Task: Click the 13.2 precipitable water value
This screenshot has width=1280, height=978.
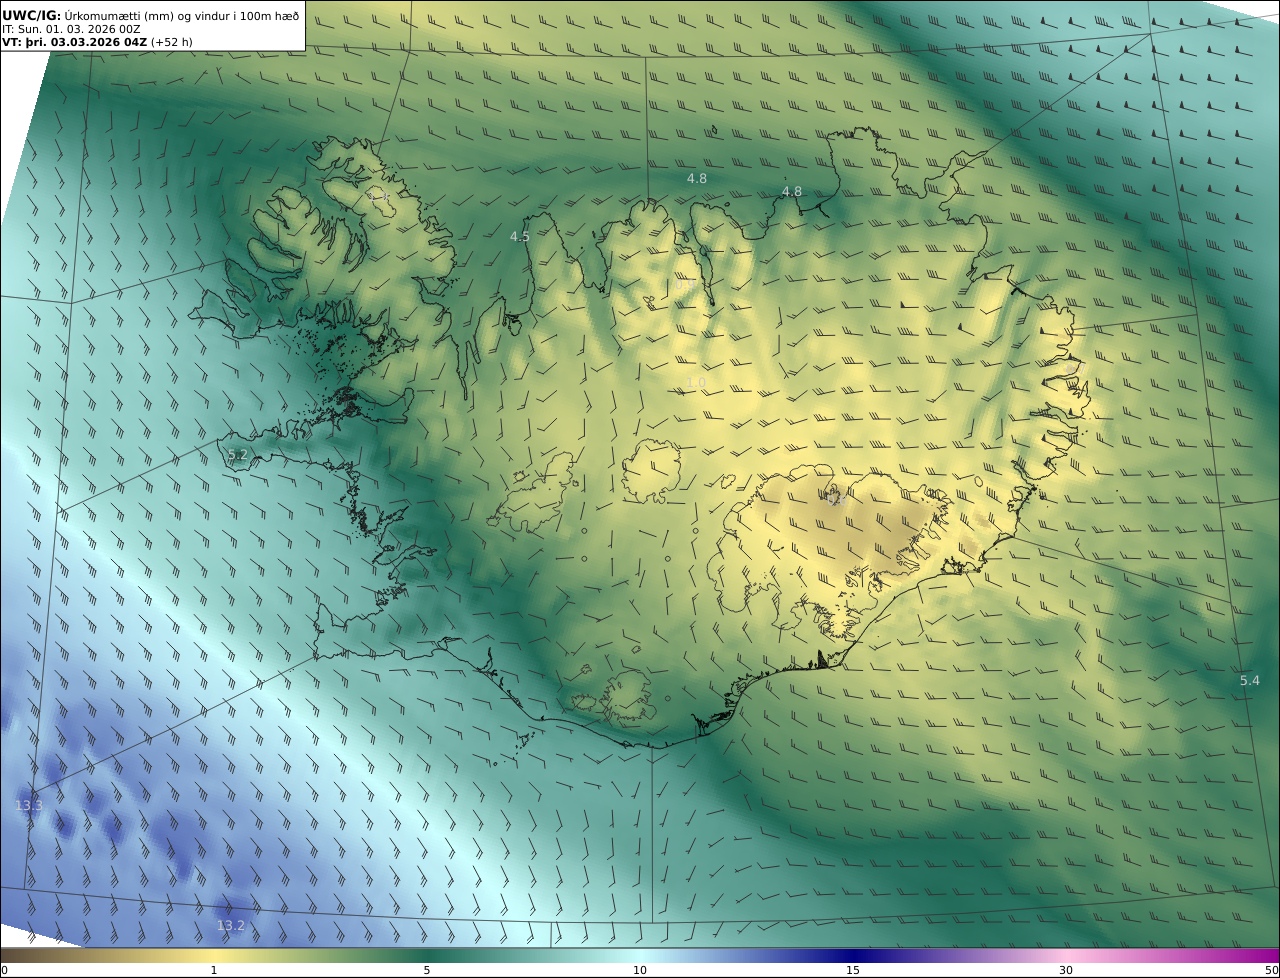Action: point(231,925)
